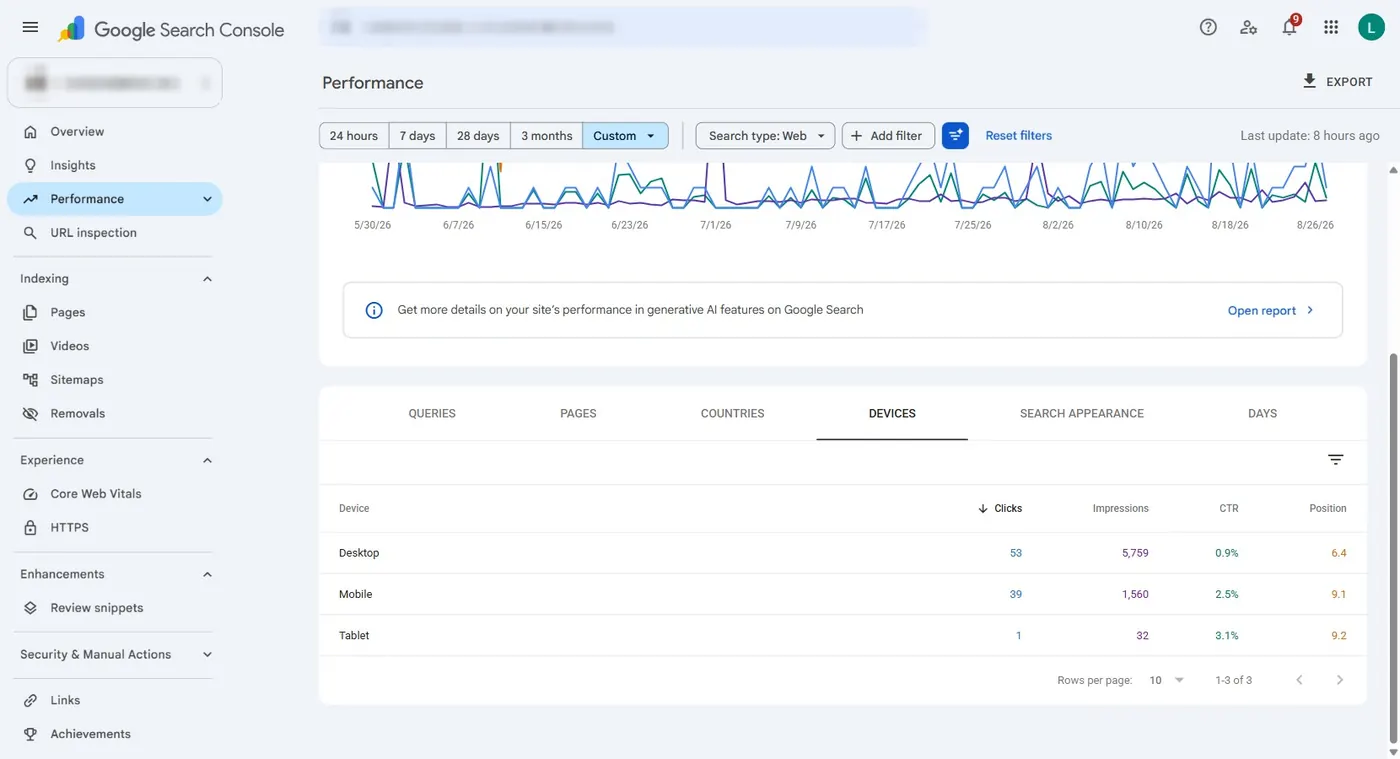Click the Review snippets layers icon

30,608
